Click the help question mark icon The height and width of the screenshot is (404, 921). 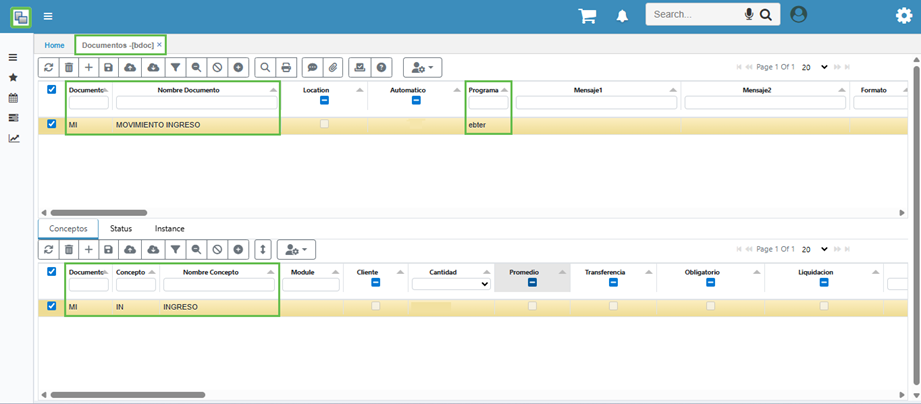(381, 67)
